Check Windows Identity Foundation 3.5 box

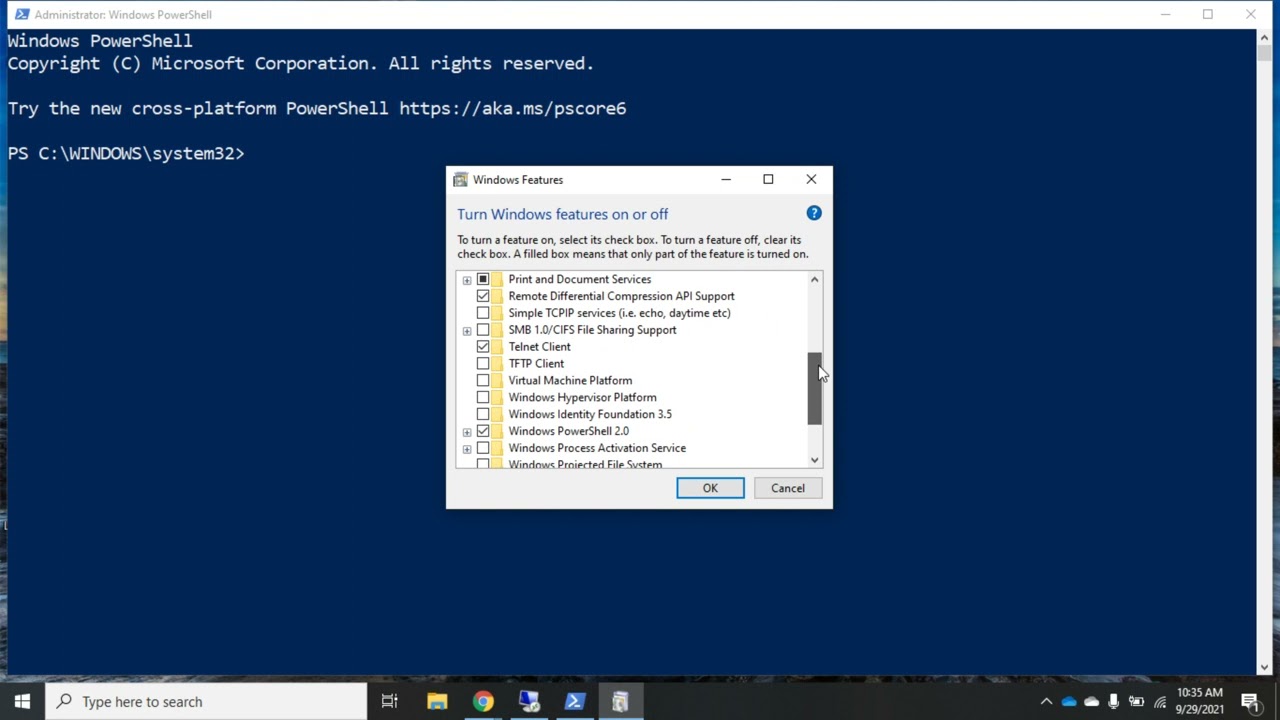(483, 414)
